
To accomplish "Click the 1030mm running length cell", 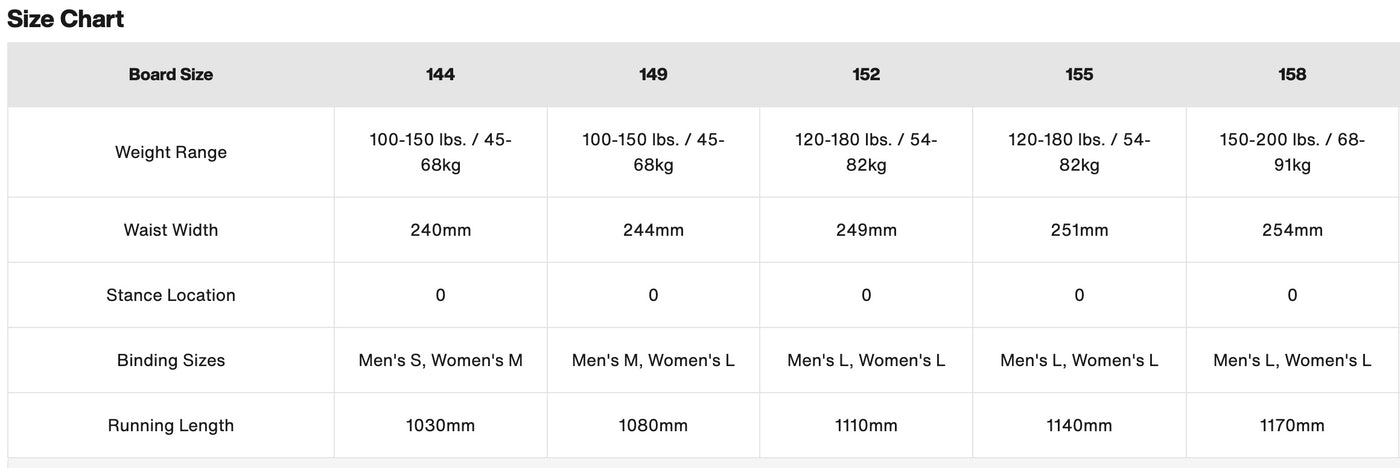I will coord(440,425).
